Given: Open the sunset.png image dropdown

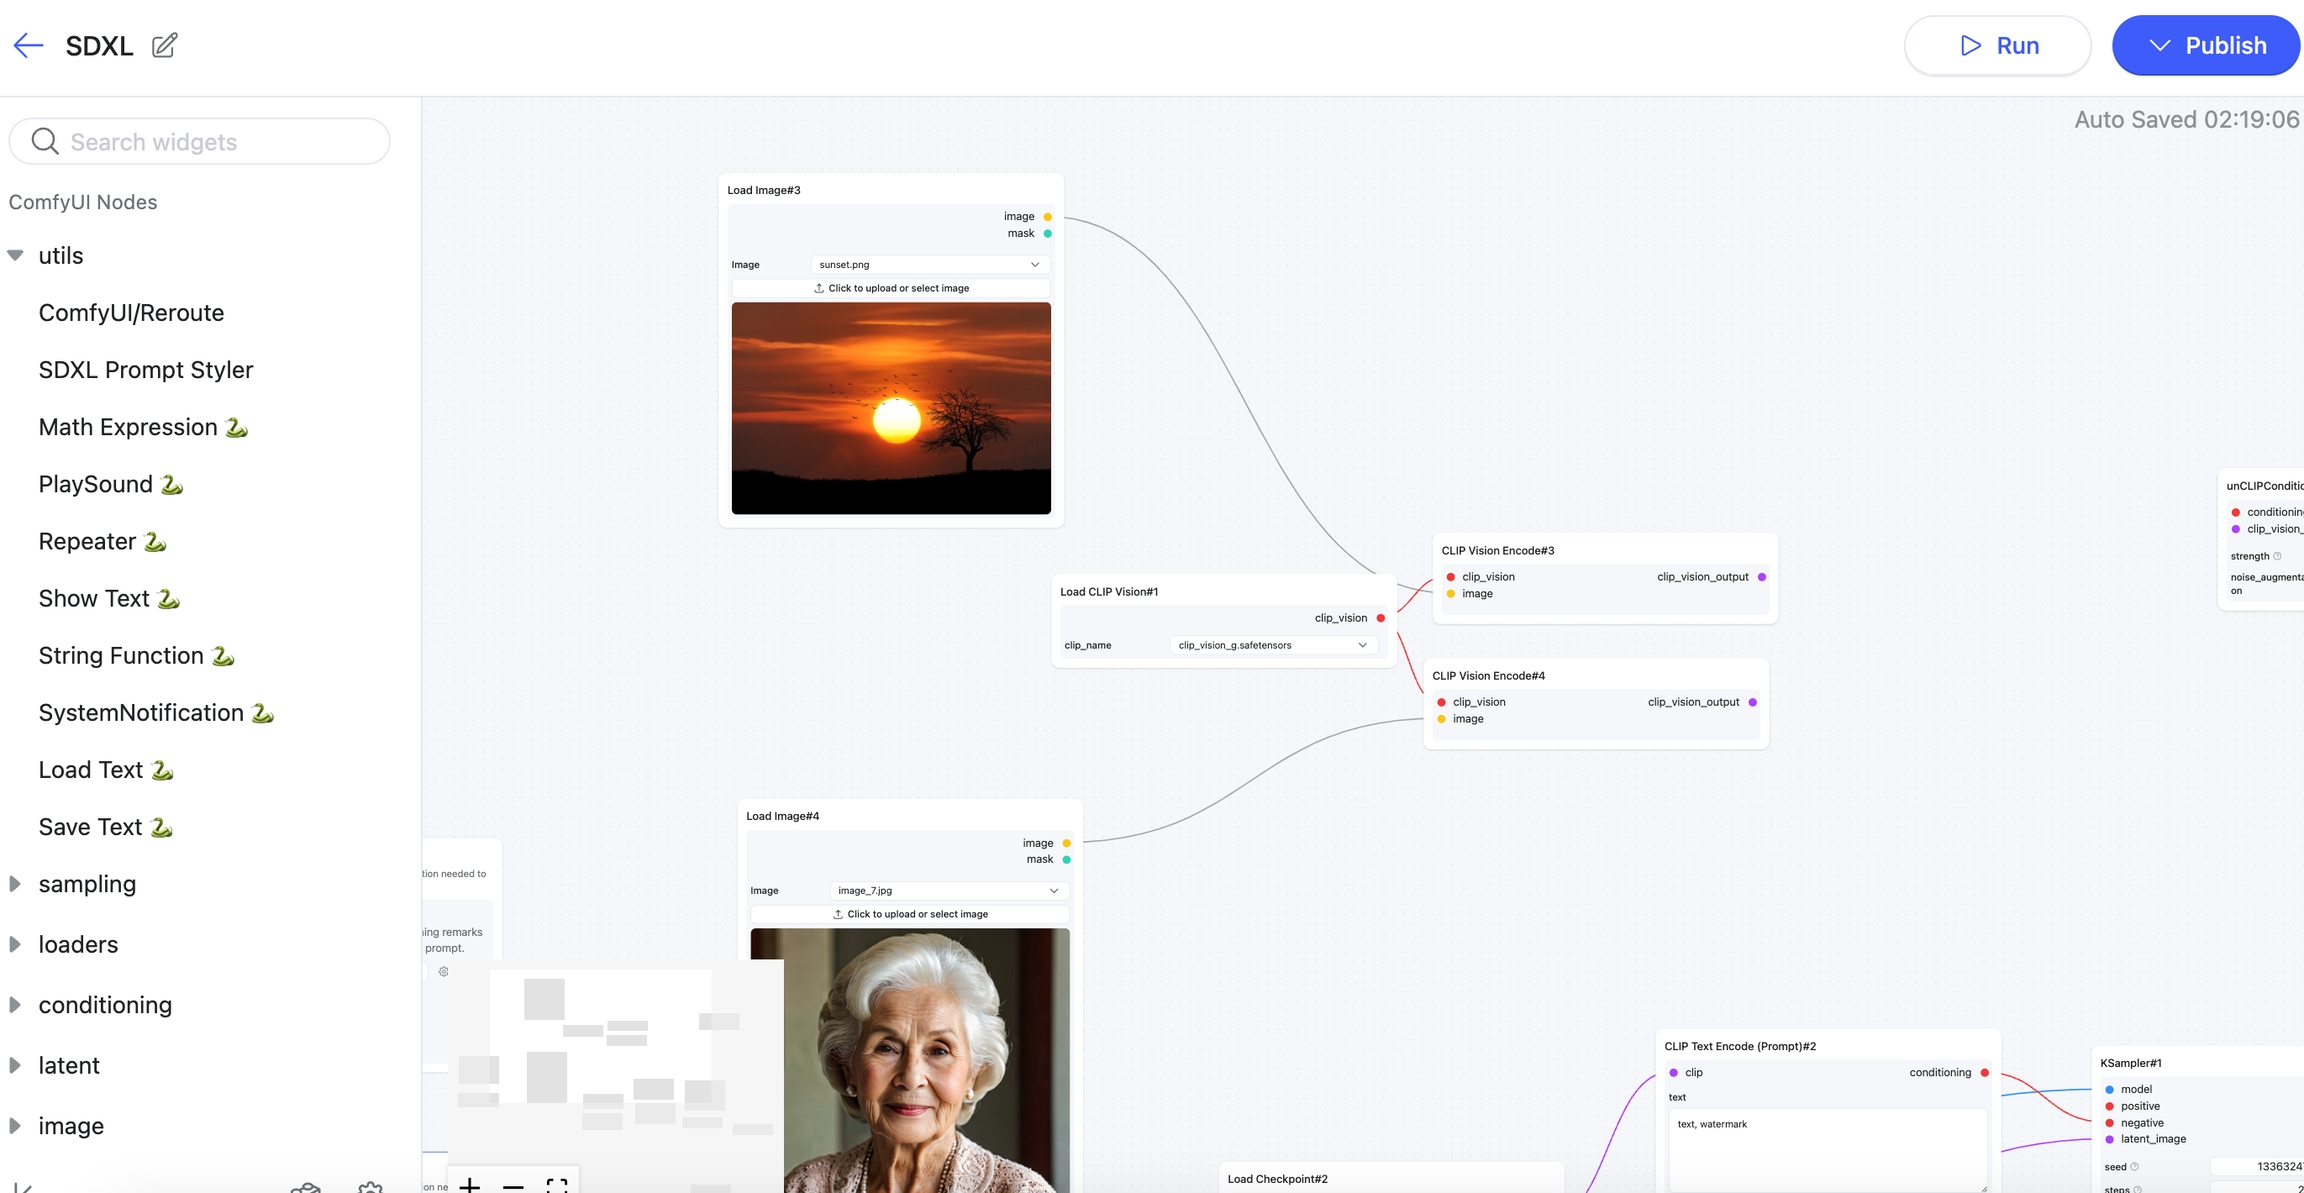Looking at the screenshot, I should 929,265.
